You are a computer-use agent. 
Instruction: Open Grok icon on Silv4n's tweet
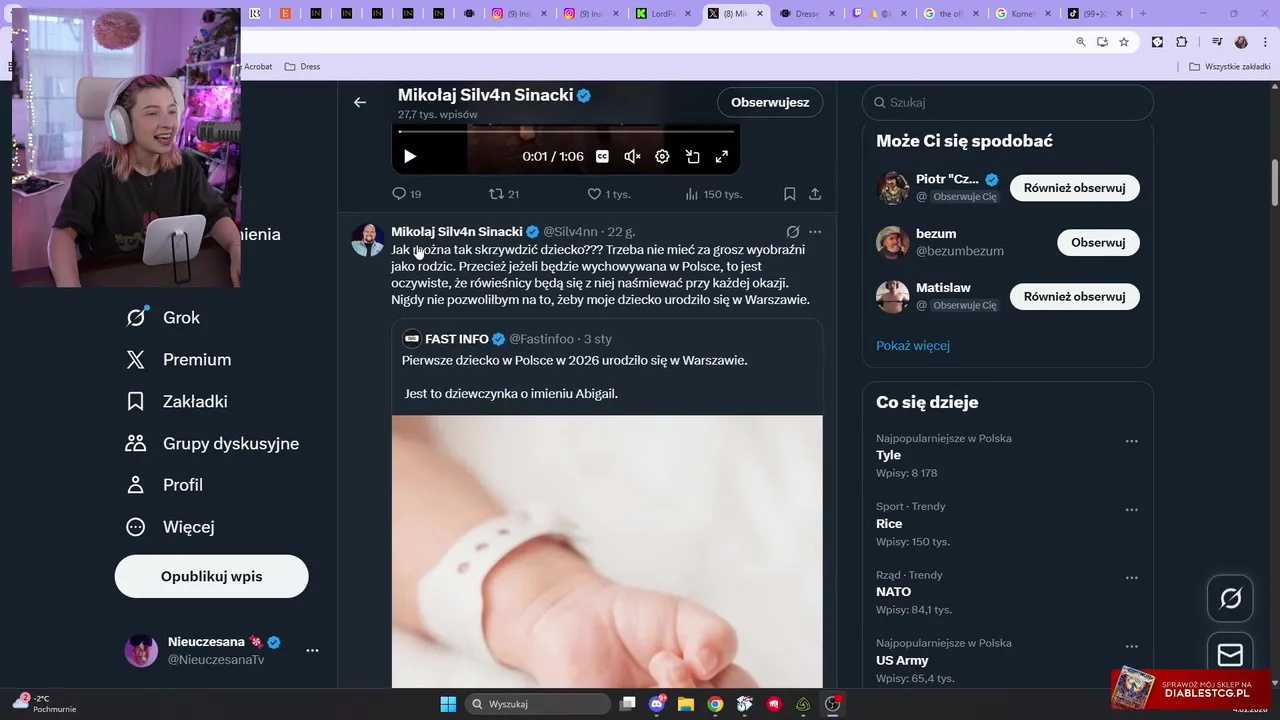[x=793, y=231]
